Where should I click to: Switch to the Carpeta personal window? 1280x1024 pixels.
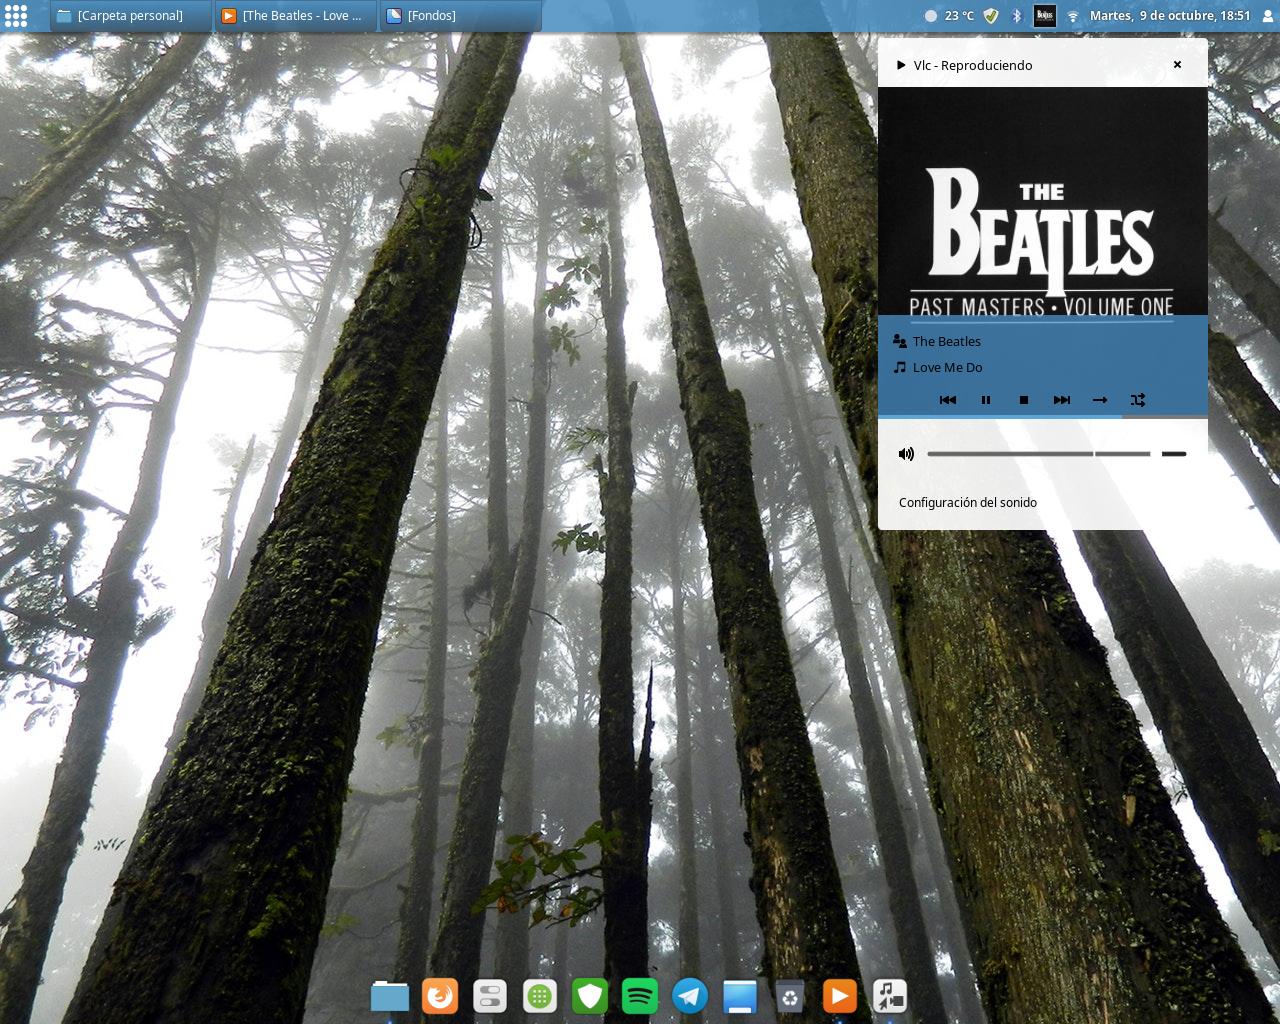[x=131, y=15]
